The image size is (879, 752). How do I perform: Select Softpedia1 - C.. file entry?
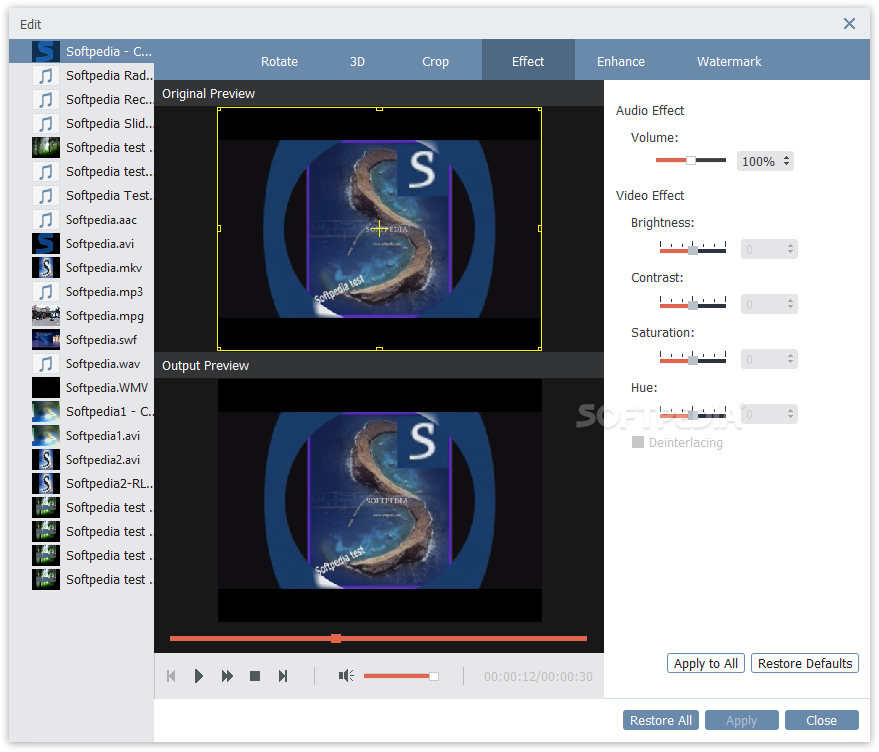pyautogui.click(x=81, y=412)
